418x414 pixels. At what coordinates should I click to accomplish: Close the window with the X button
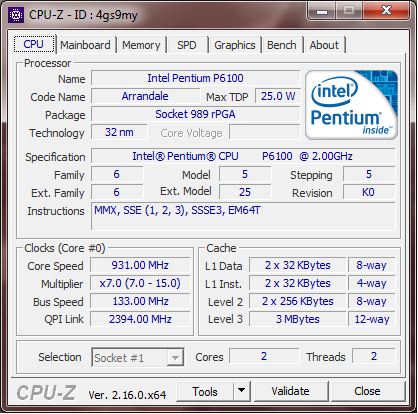pos(386,11)
